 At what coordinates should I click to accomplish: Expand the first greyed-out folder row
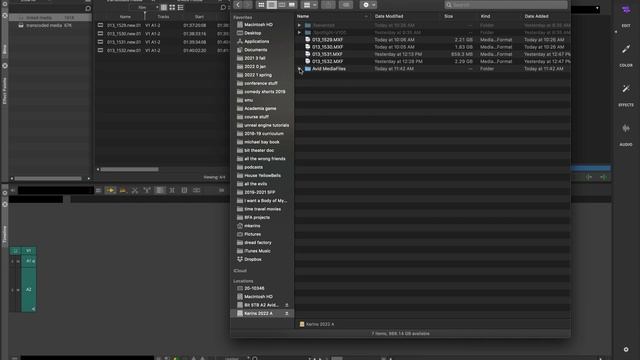click(x=299, y=25)
